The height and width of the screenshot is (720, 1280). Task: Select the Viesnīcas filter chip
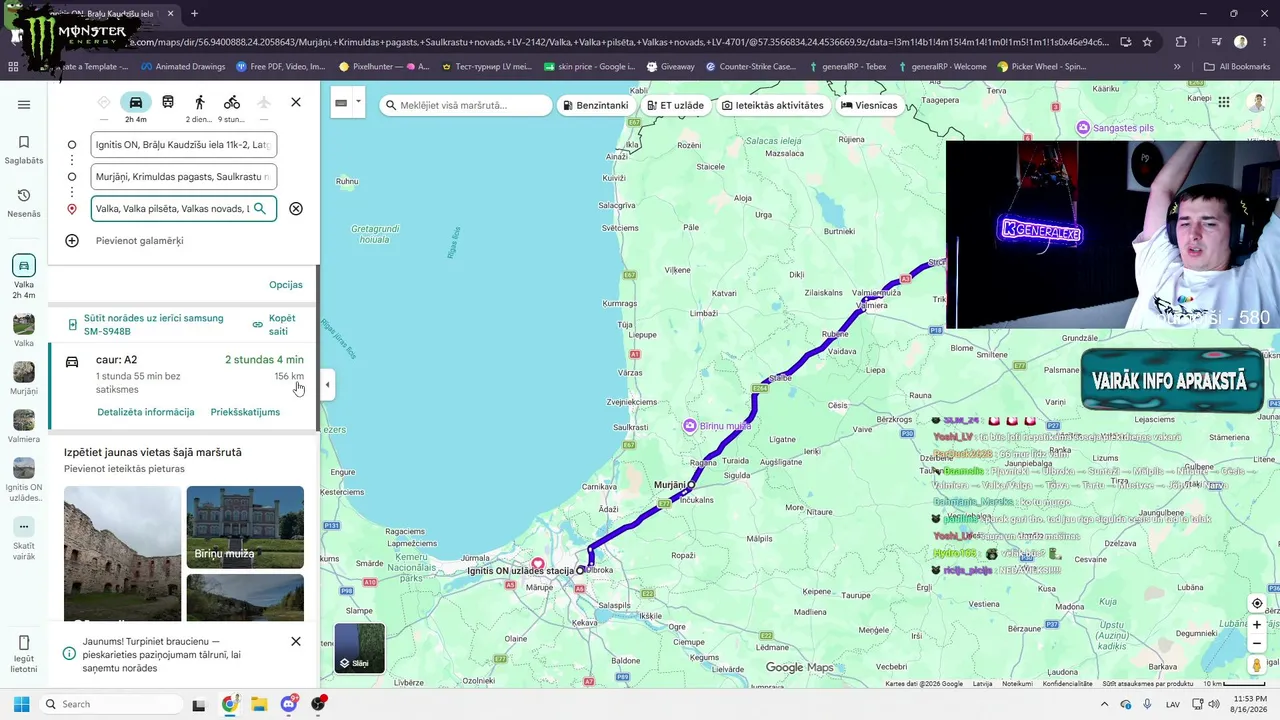pyautogui.click(x=869, y=105)
